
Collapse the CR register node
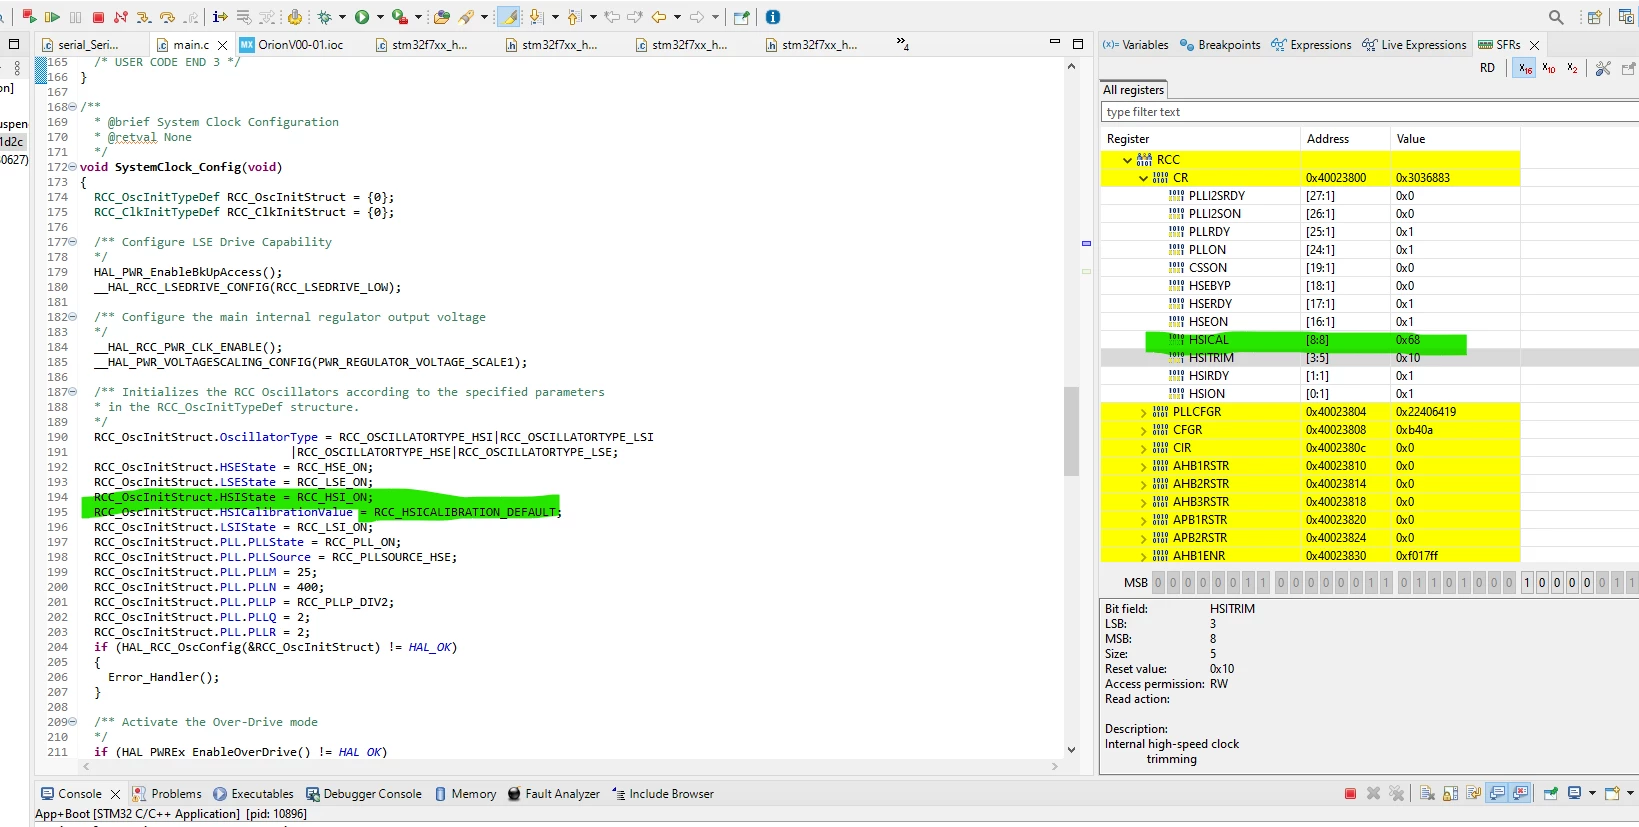click(1144, 178)
